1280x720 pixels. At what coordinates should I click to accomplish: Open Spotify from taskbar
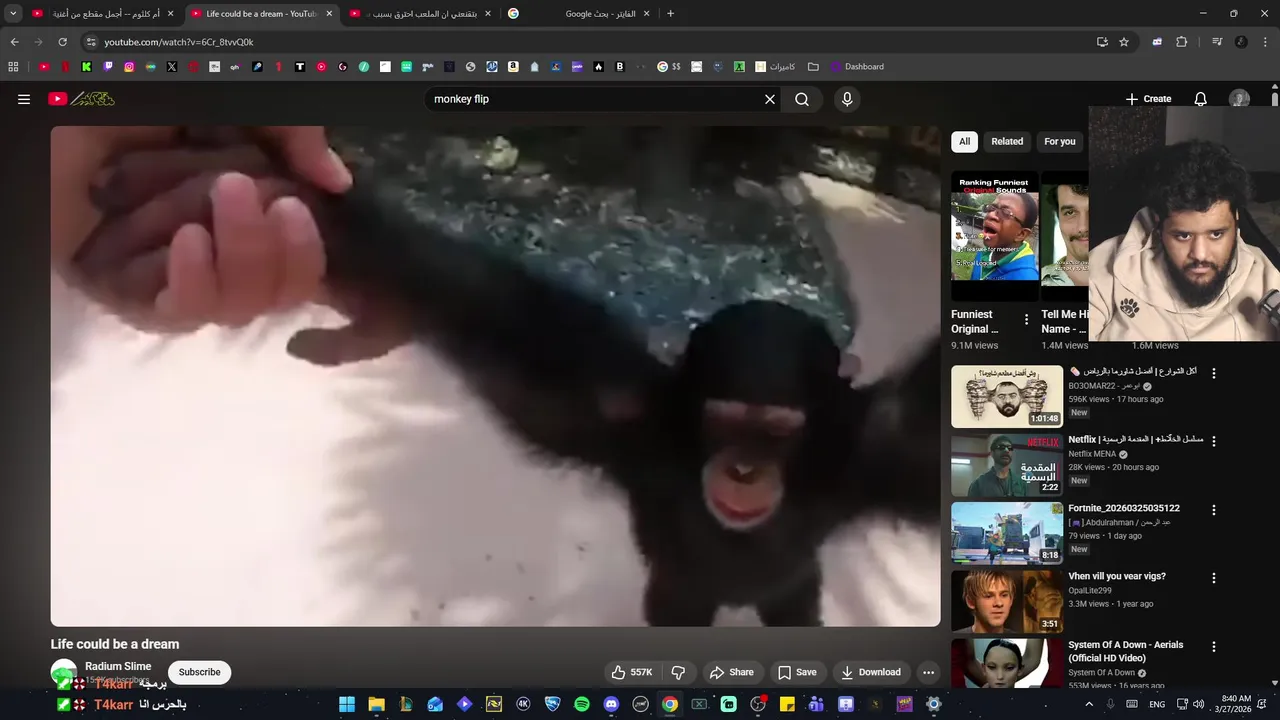pos(582,704)
